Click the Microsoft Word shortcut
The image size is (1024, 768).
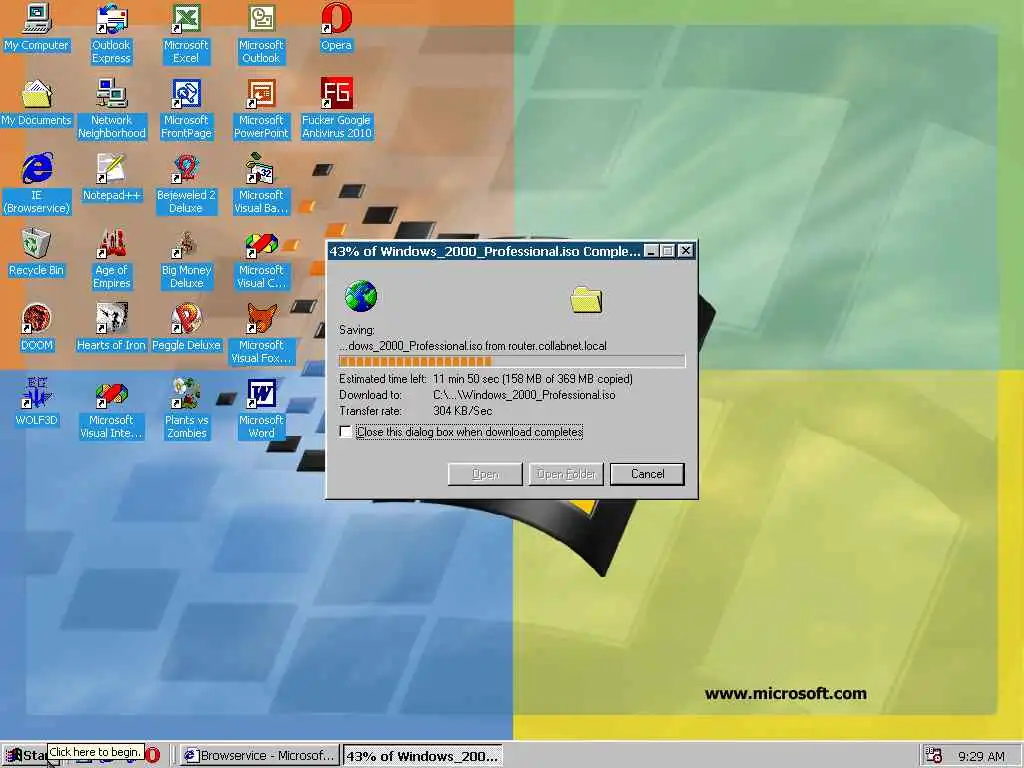click(261, 409)
